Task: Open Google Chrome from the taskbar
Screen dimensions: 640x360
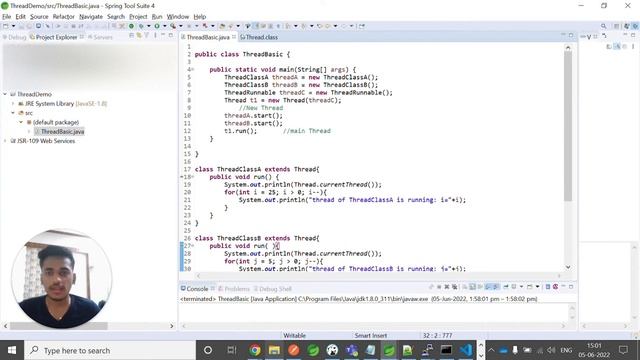Action: pyautogui.click(x=255, y=350)
